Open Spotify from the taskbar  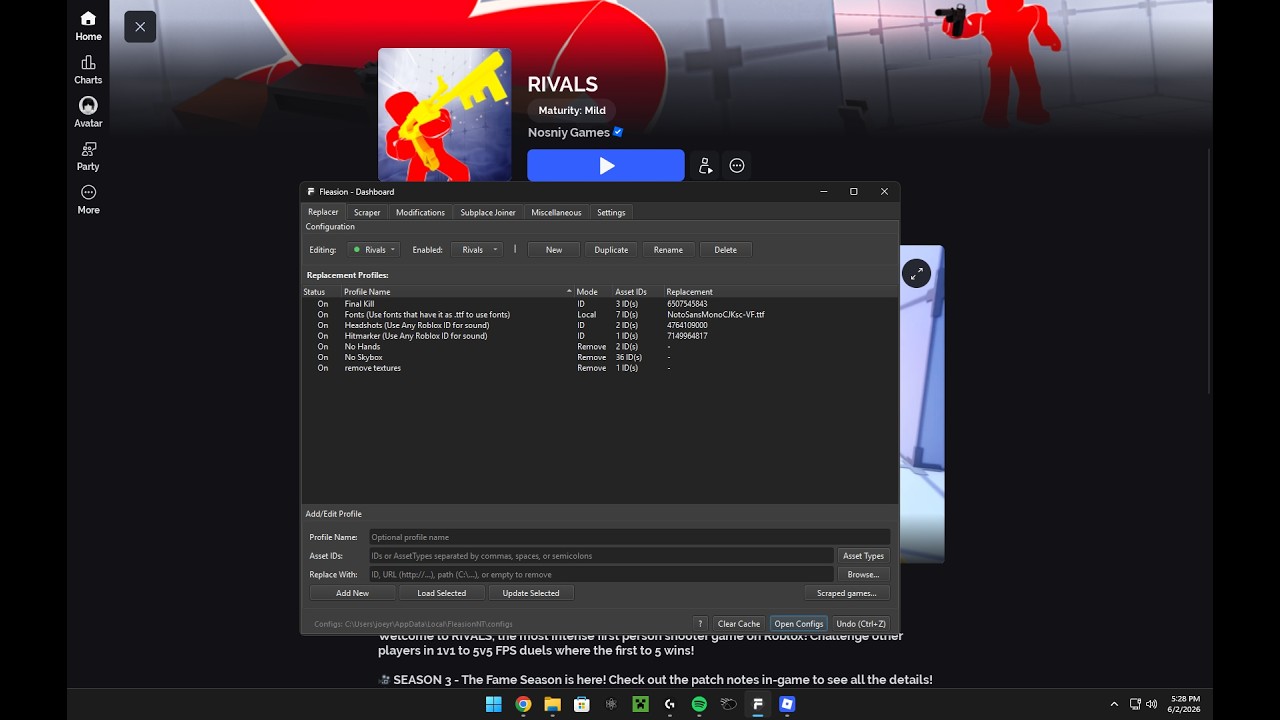click(x=699, y=704)
